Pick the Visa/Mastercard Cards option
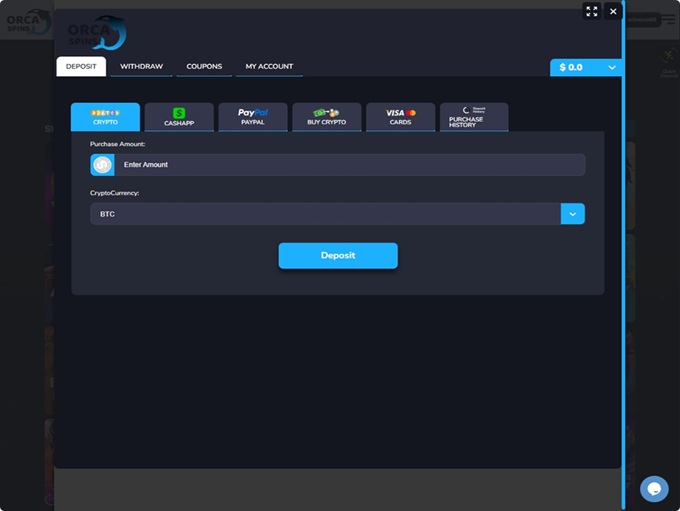680x511 pixels. pos(400,117)
